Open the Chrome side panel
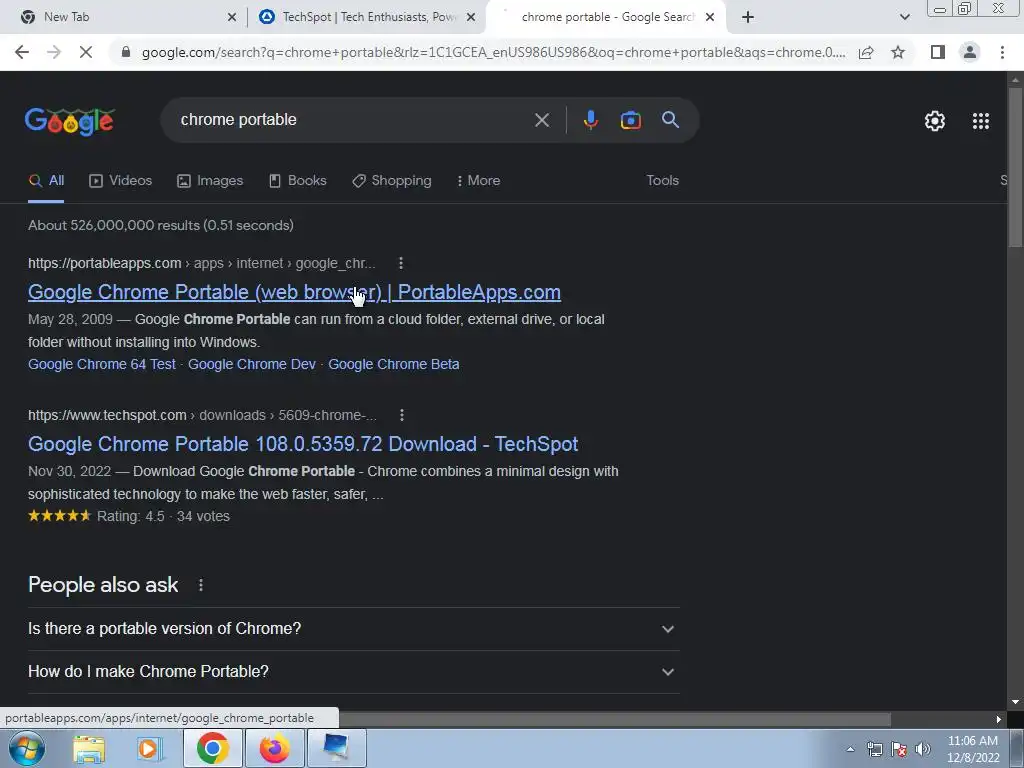Screen dimensions: 1024x768 938,52
